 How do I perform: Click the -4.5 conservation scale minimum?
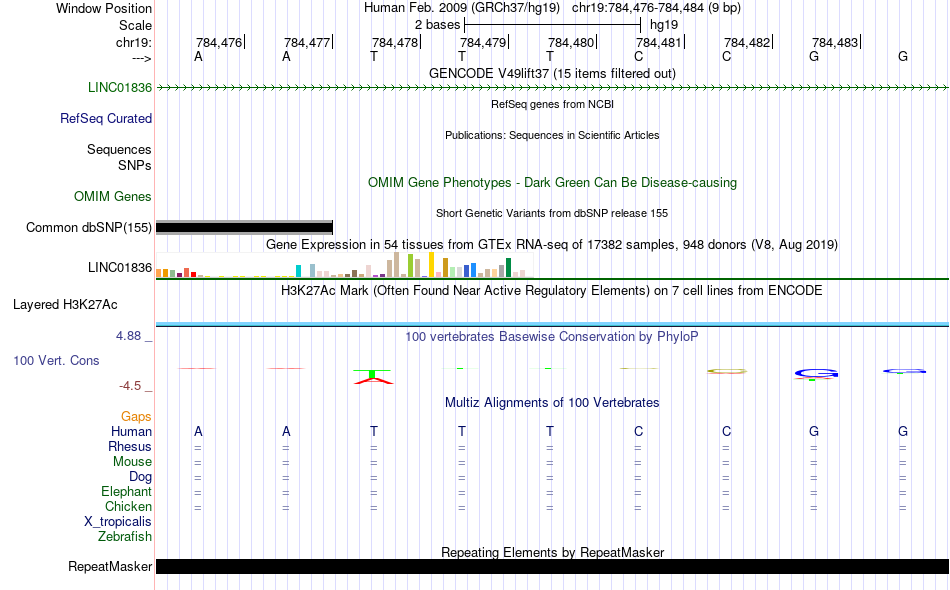pyautogui.click(x=130, y=386)
